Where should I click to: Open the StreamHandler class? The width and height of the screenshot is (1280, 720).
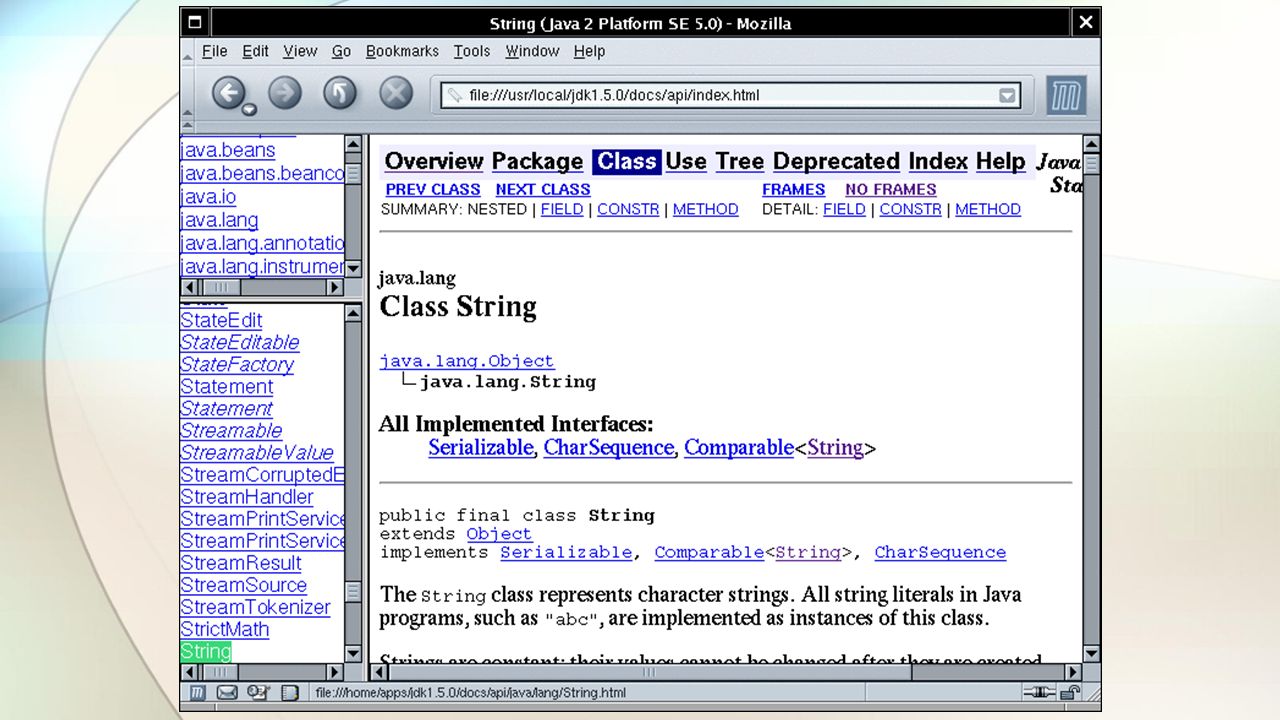coord(247,497)
